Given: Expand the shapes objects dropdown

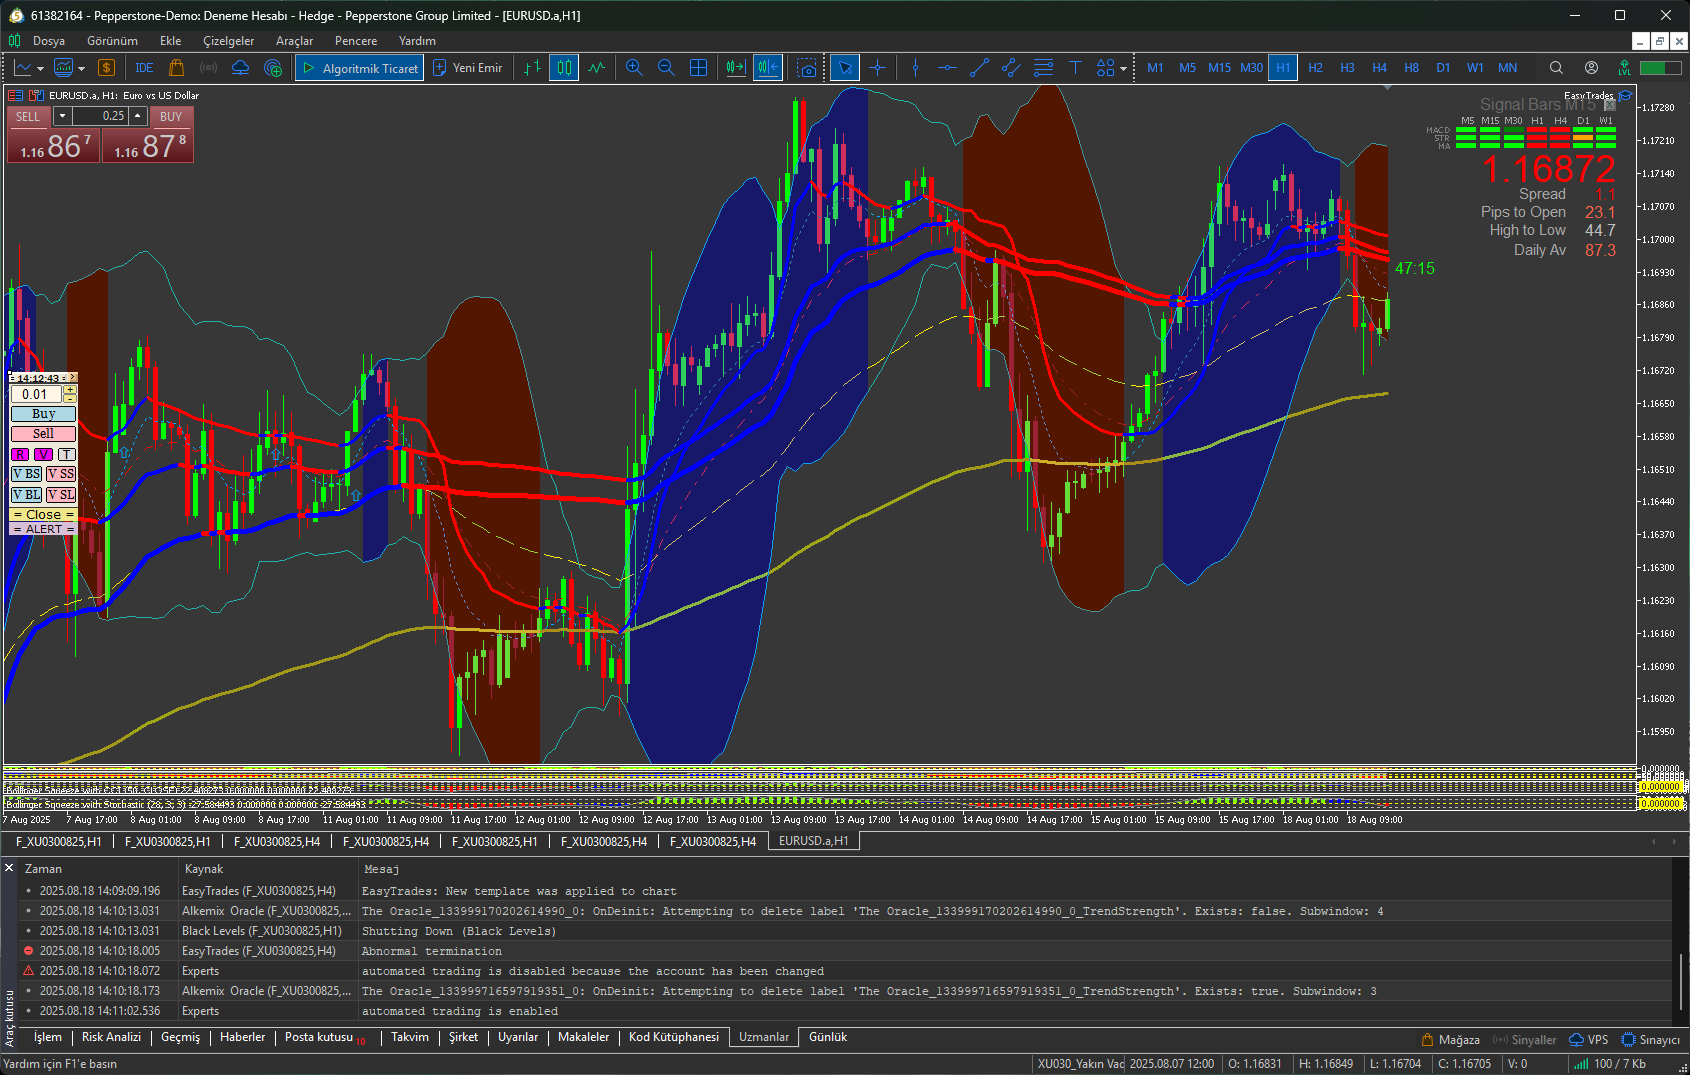Looking at the screenshot, I should (1123, 69).
